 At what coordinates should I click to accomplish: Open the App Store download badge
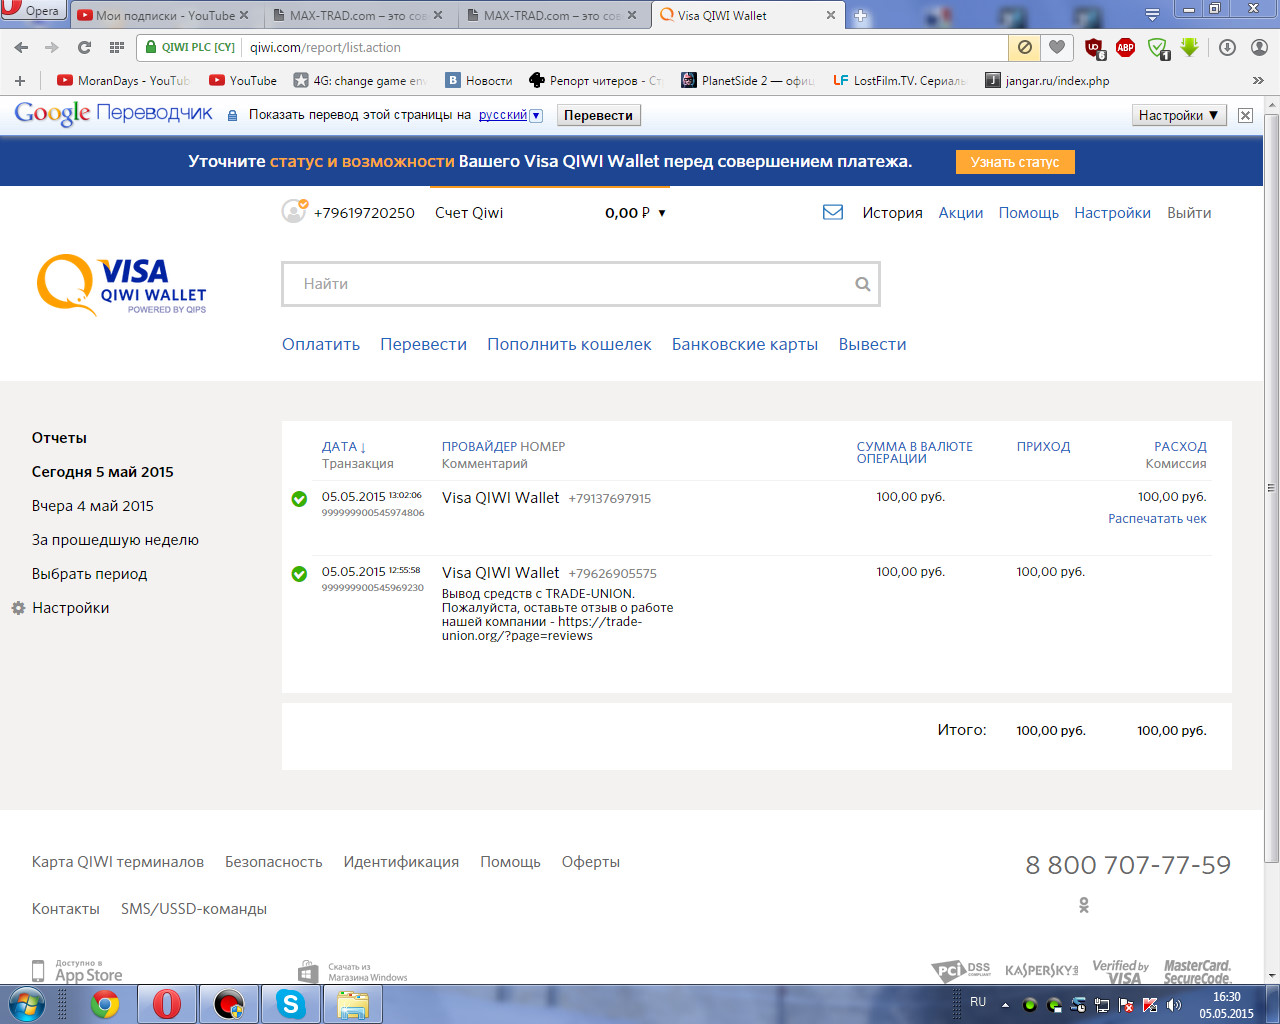[77, 970]
